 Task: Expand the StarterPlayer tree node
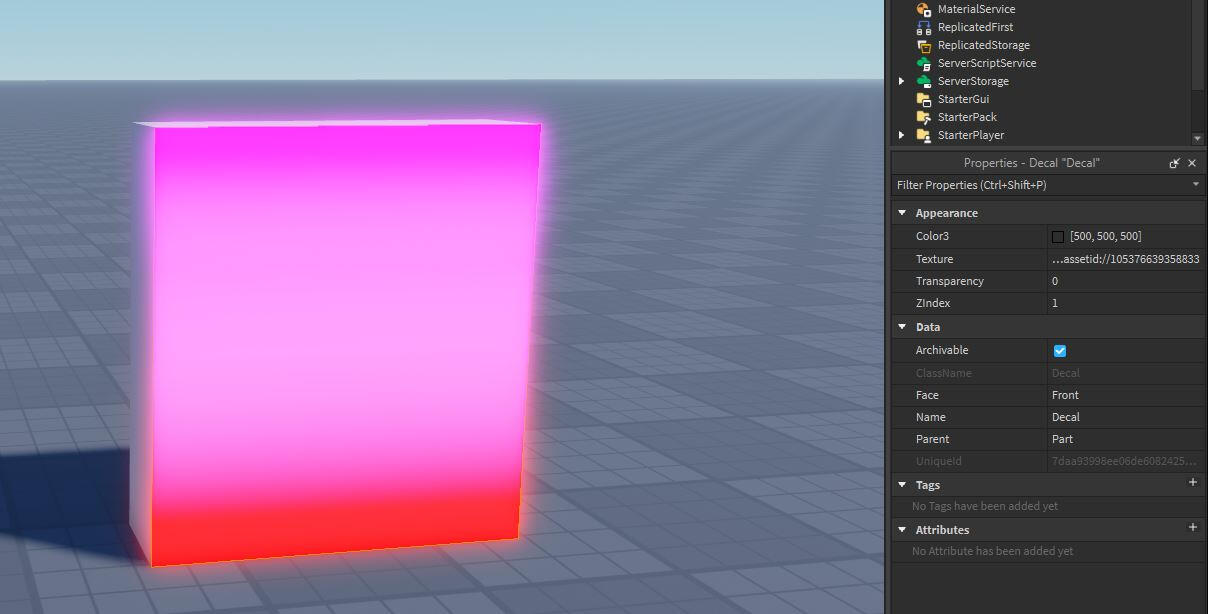coord(902,135)
